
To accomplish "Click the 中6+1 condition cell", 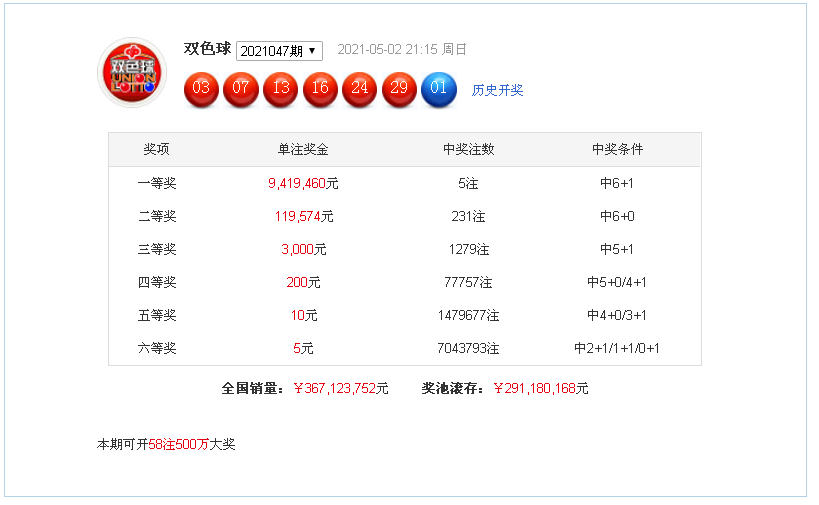I will tap(617, 183).
